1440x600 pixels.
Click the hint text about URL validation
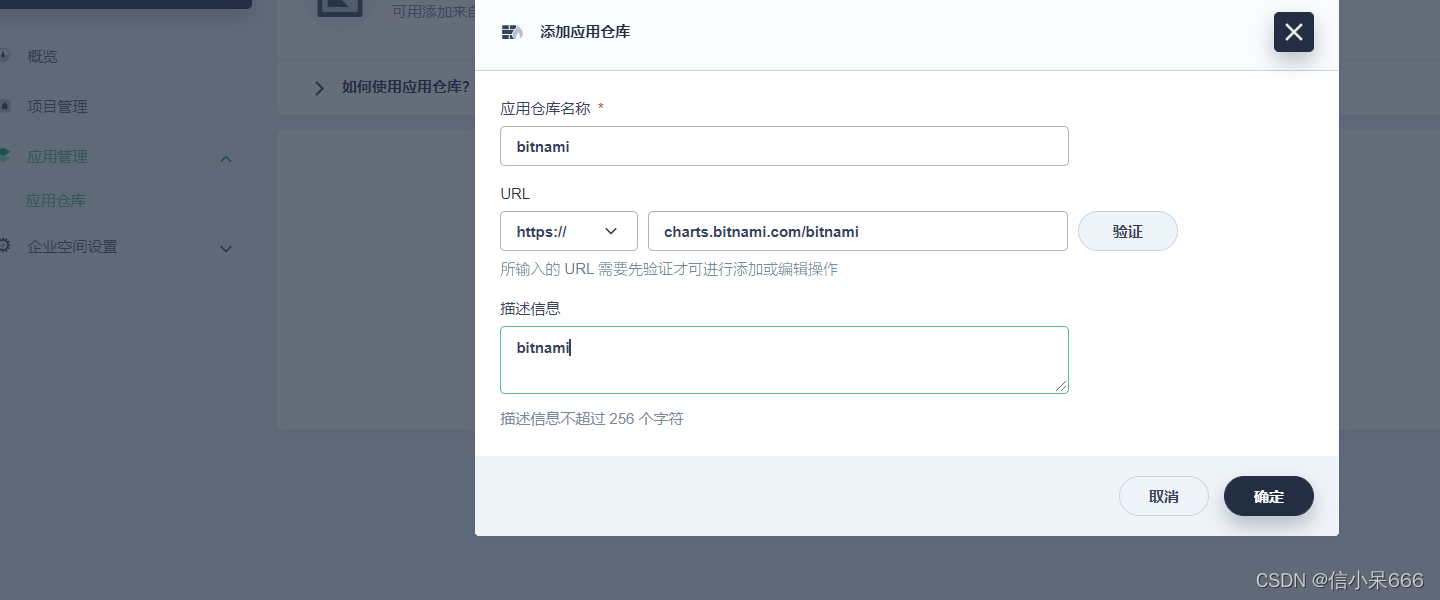point(669,269)
